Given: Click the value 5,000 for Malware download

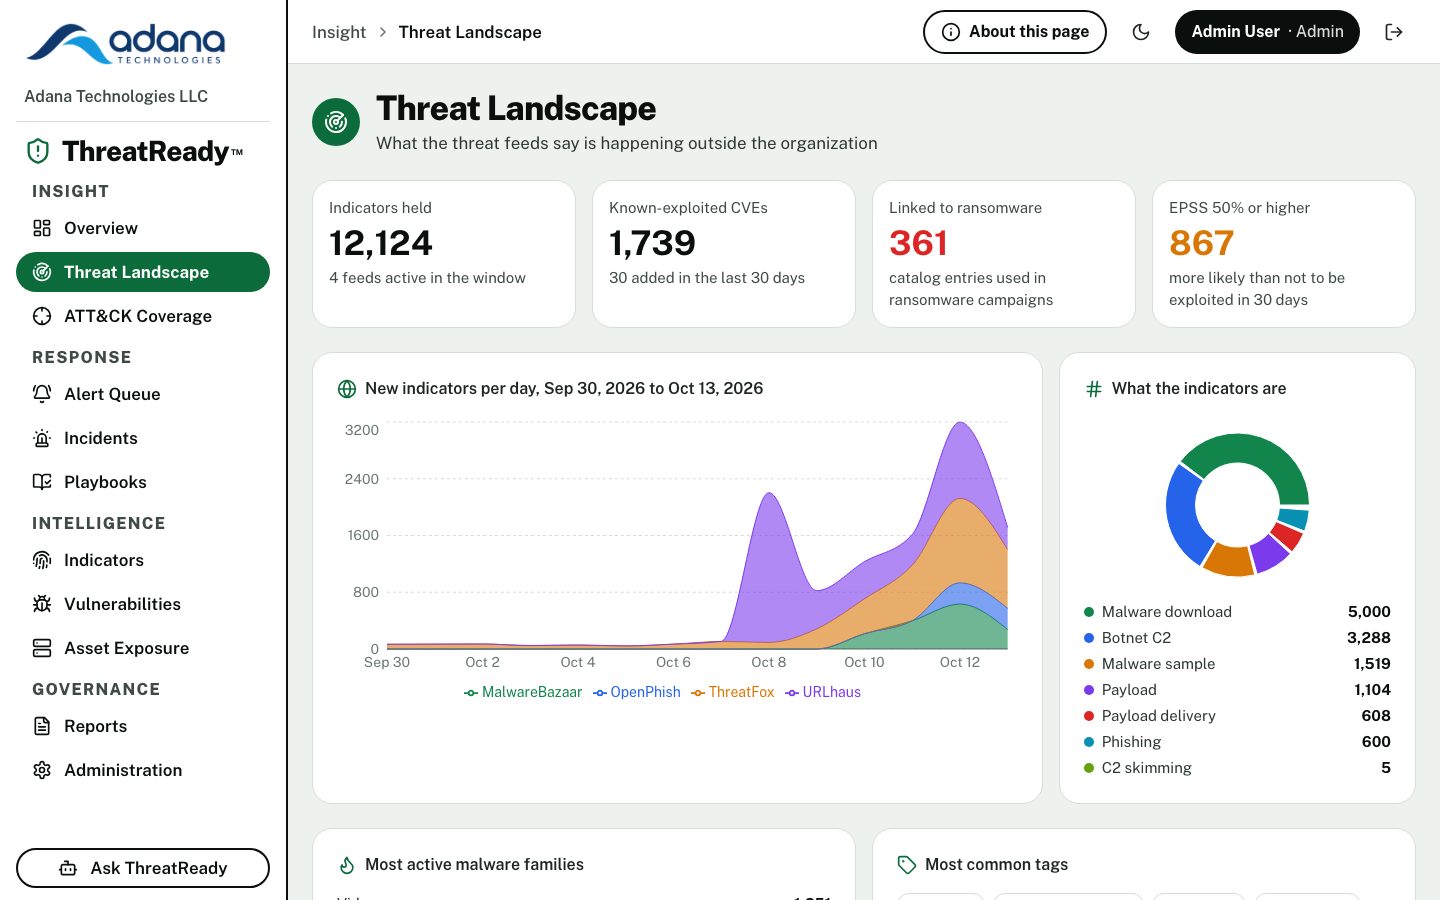Looking at the screenshot, I should pyautogui.click(x=1369, y=612).
